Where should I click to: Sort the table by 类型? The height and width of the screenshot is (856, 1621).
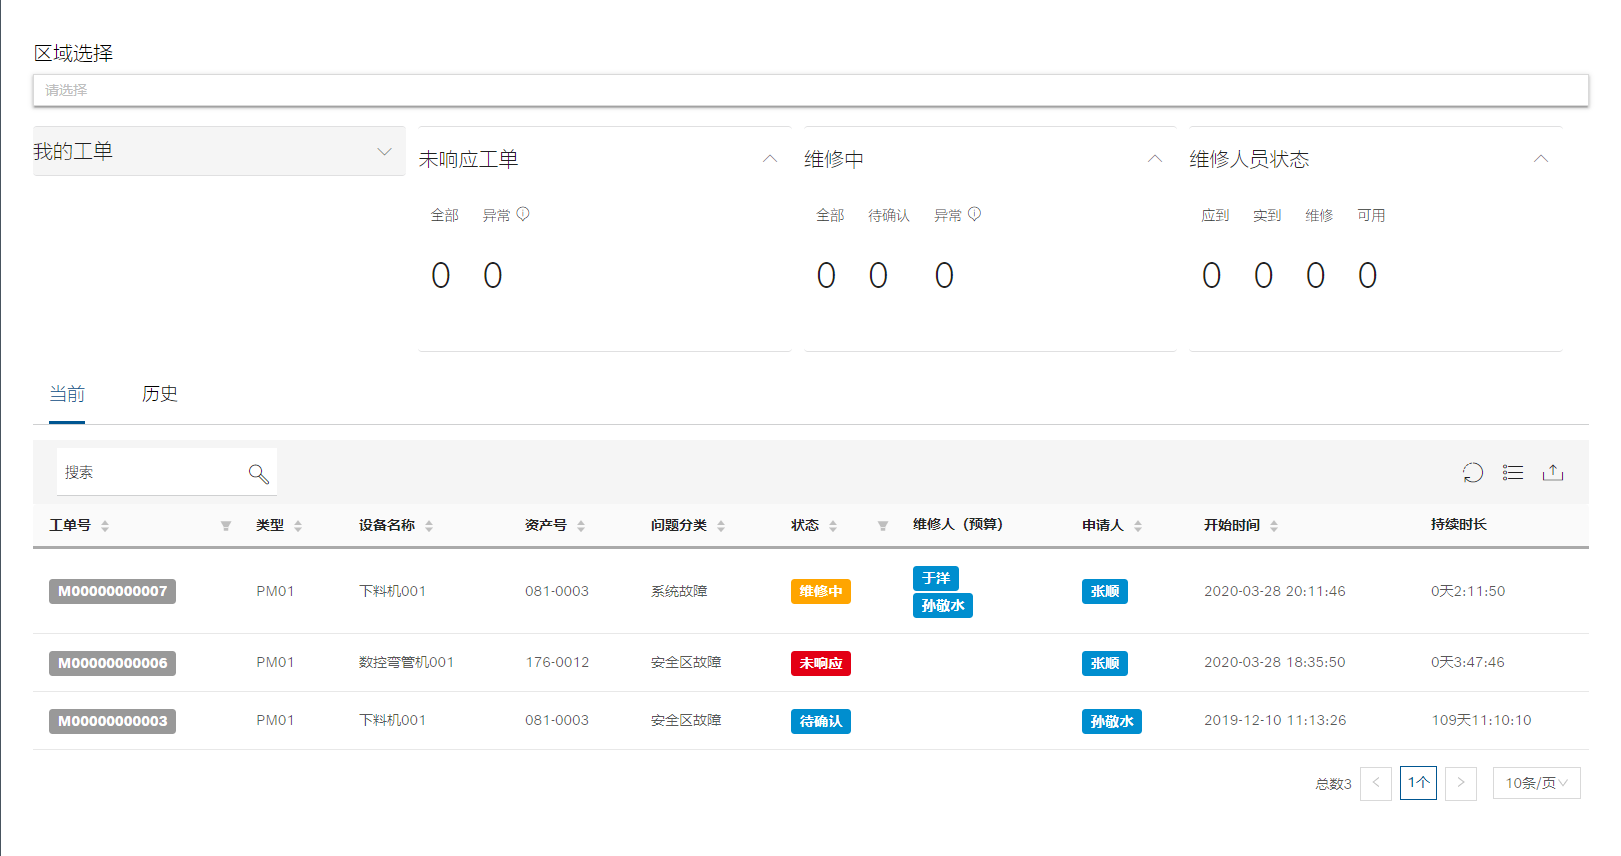pos(298,526)
